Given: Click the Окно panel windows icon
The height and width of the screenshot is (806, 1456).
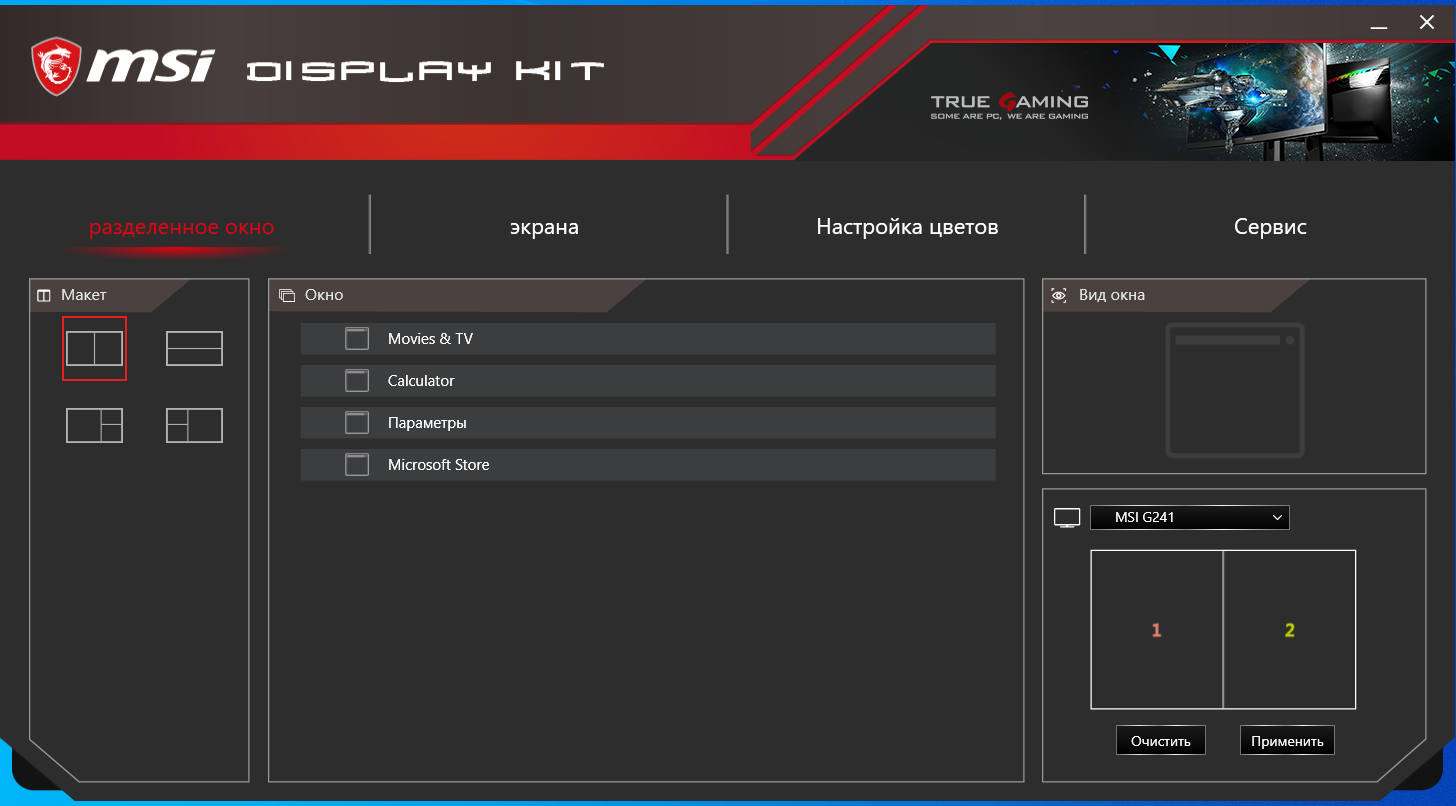Looking at the screenshot, I should (287, 296).
